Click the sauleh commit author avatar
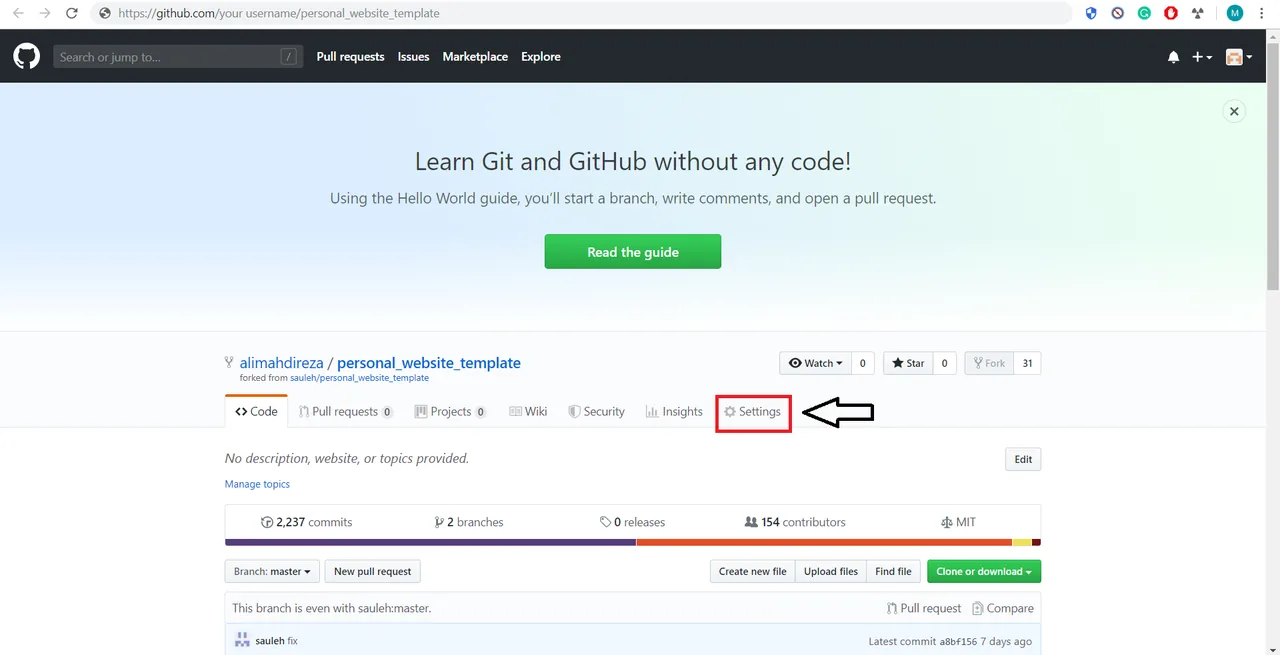Viewport: 1280px width, 655px height. pyautogui.click(x=242, y=640)
